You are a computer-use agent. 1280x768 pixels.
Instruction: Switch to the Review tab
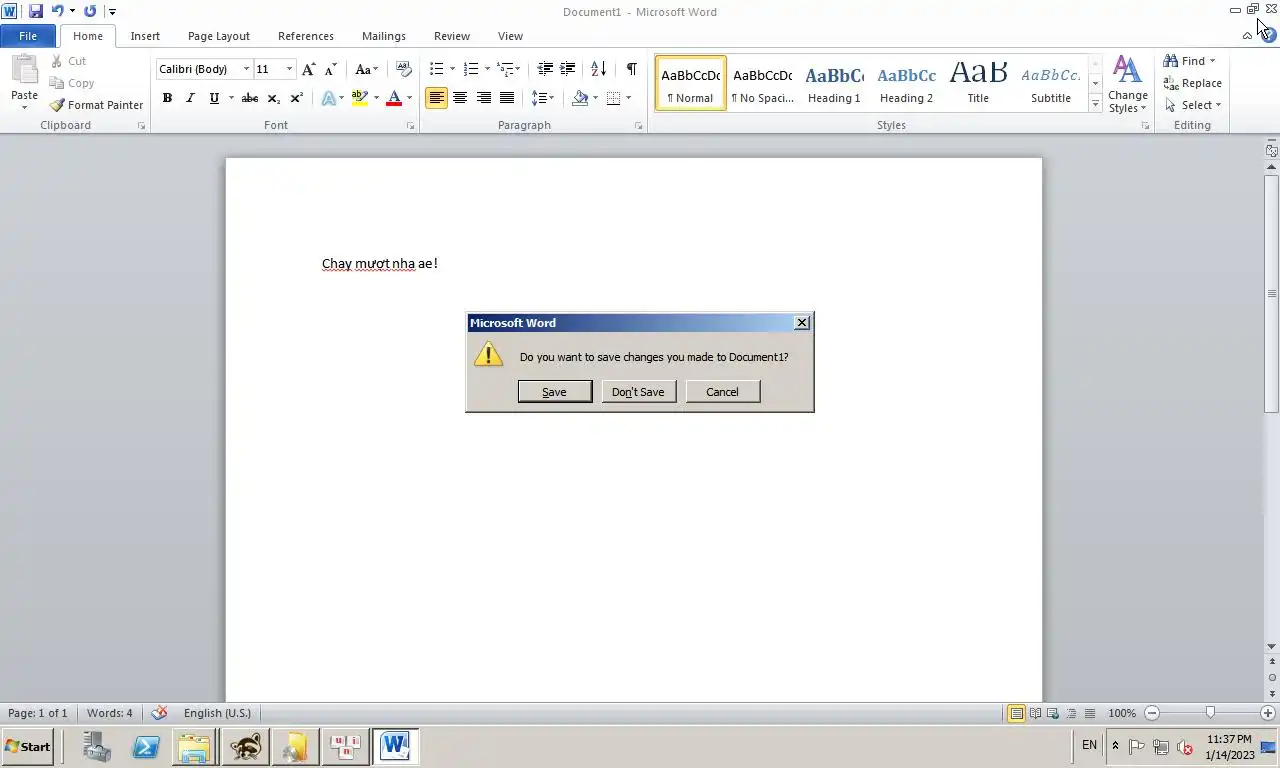tap(452, 36)
